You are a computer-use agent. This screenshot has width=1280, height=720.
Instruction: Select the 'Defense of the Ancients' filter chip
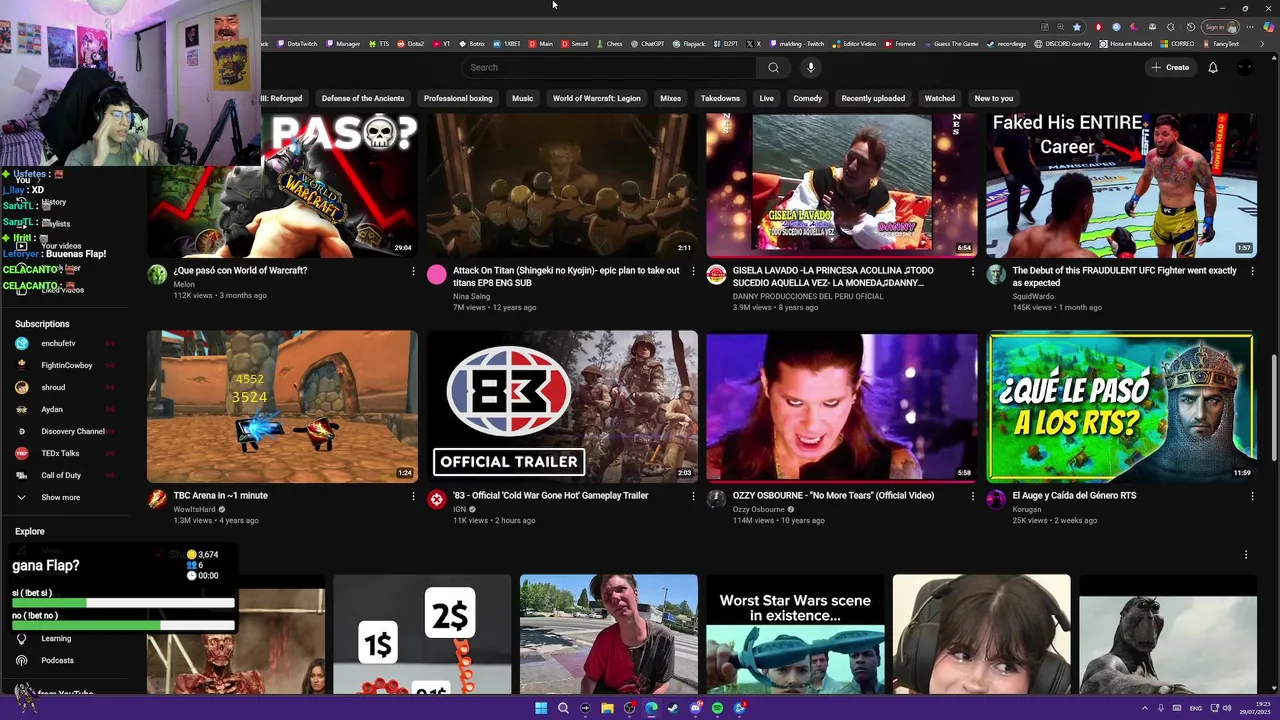363,98
